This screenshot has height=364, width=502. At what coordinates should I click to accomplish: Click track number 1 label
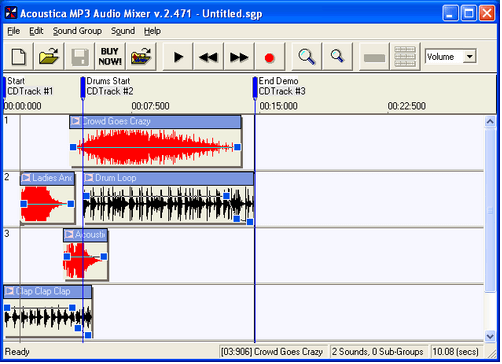tap(7, 120)
